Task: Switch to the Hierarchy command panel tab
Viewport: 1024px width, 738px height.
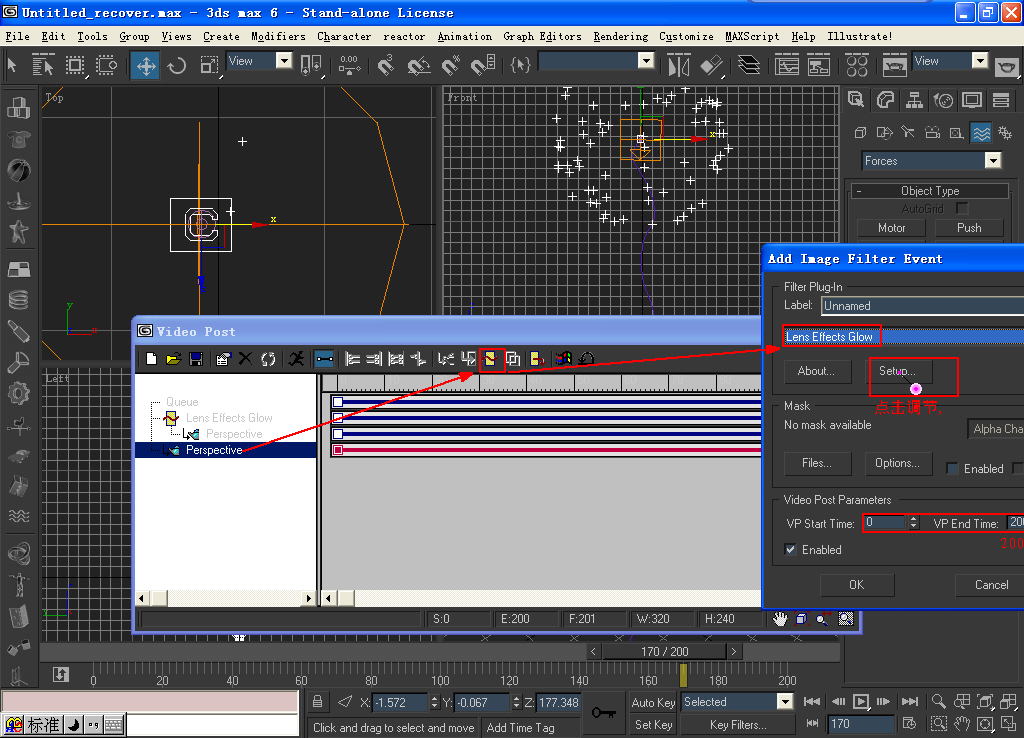Action: click(914, 100)
